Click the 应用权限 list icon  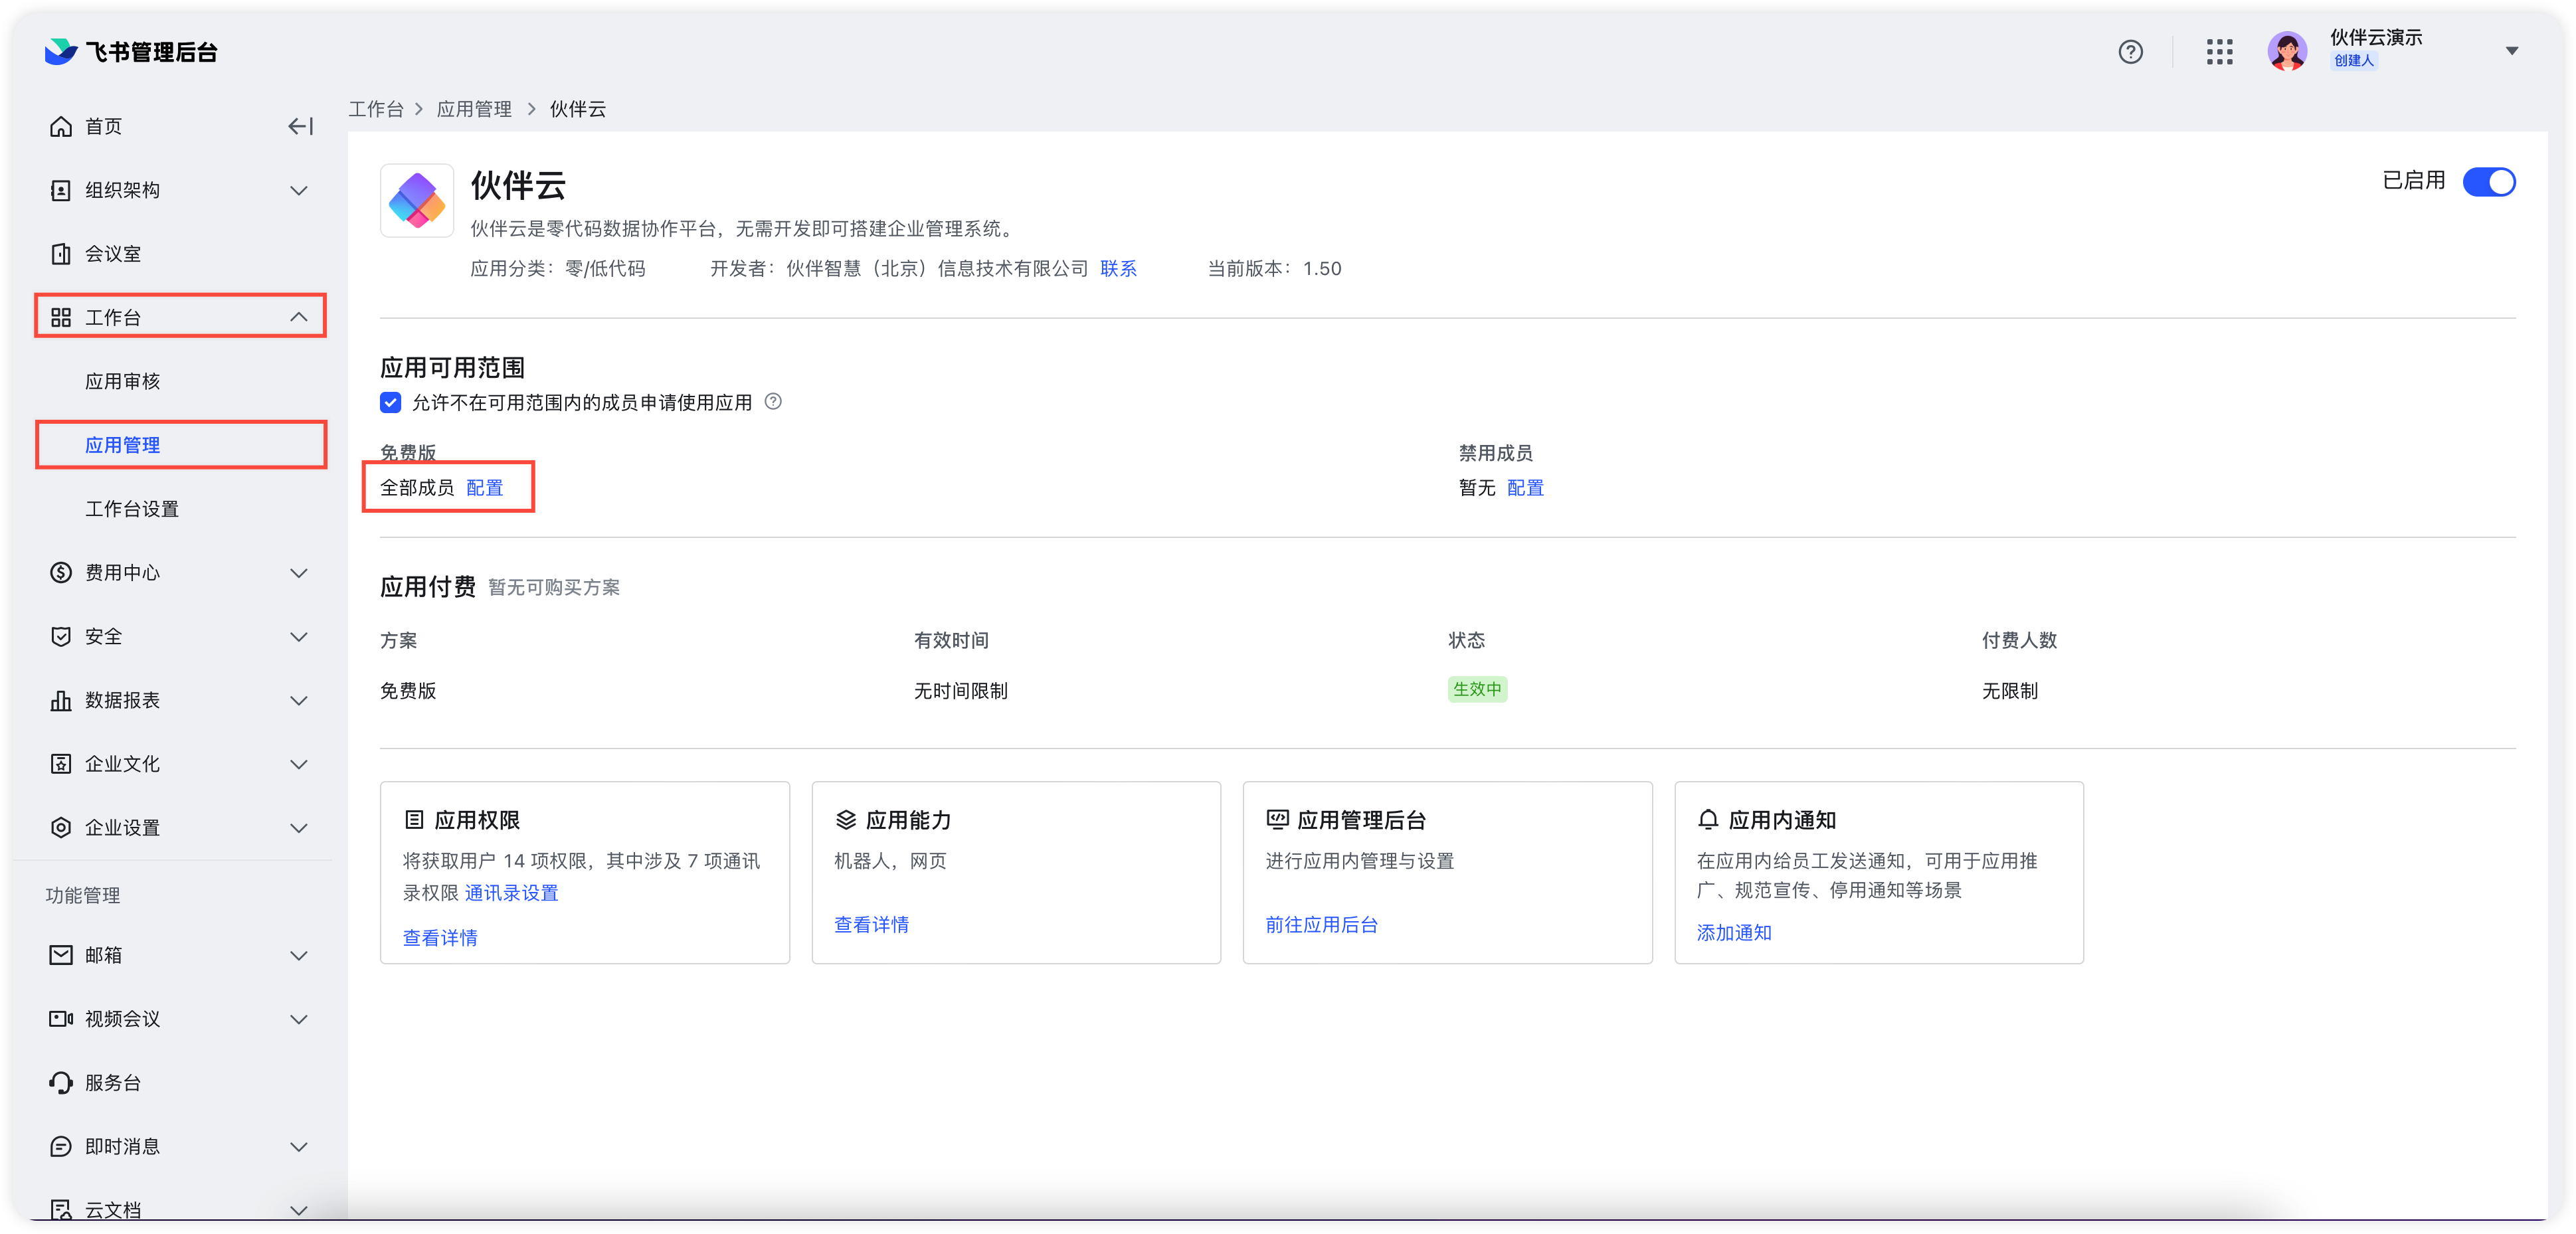414,820
